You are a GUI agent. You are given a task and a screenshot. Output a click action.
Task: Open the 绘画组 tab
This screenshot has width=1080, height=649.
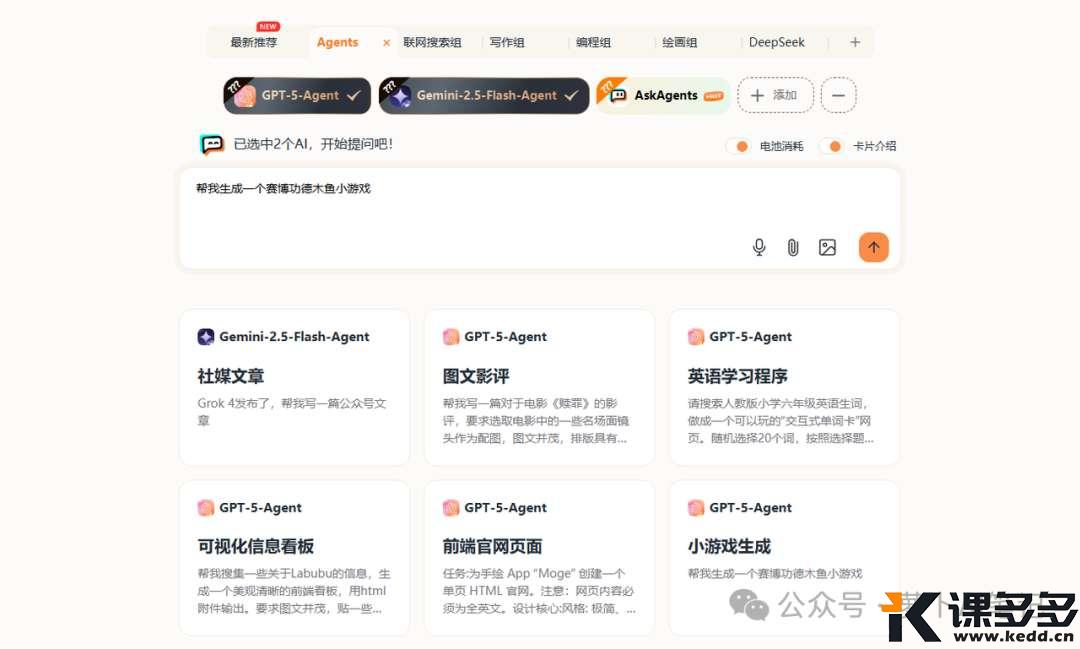680,42
